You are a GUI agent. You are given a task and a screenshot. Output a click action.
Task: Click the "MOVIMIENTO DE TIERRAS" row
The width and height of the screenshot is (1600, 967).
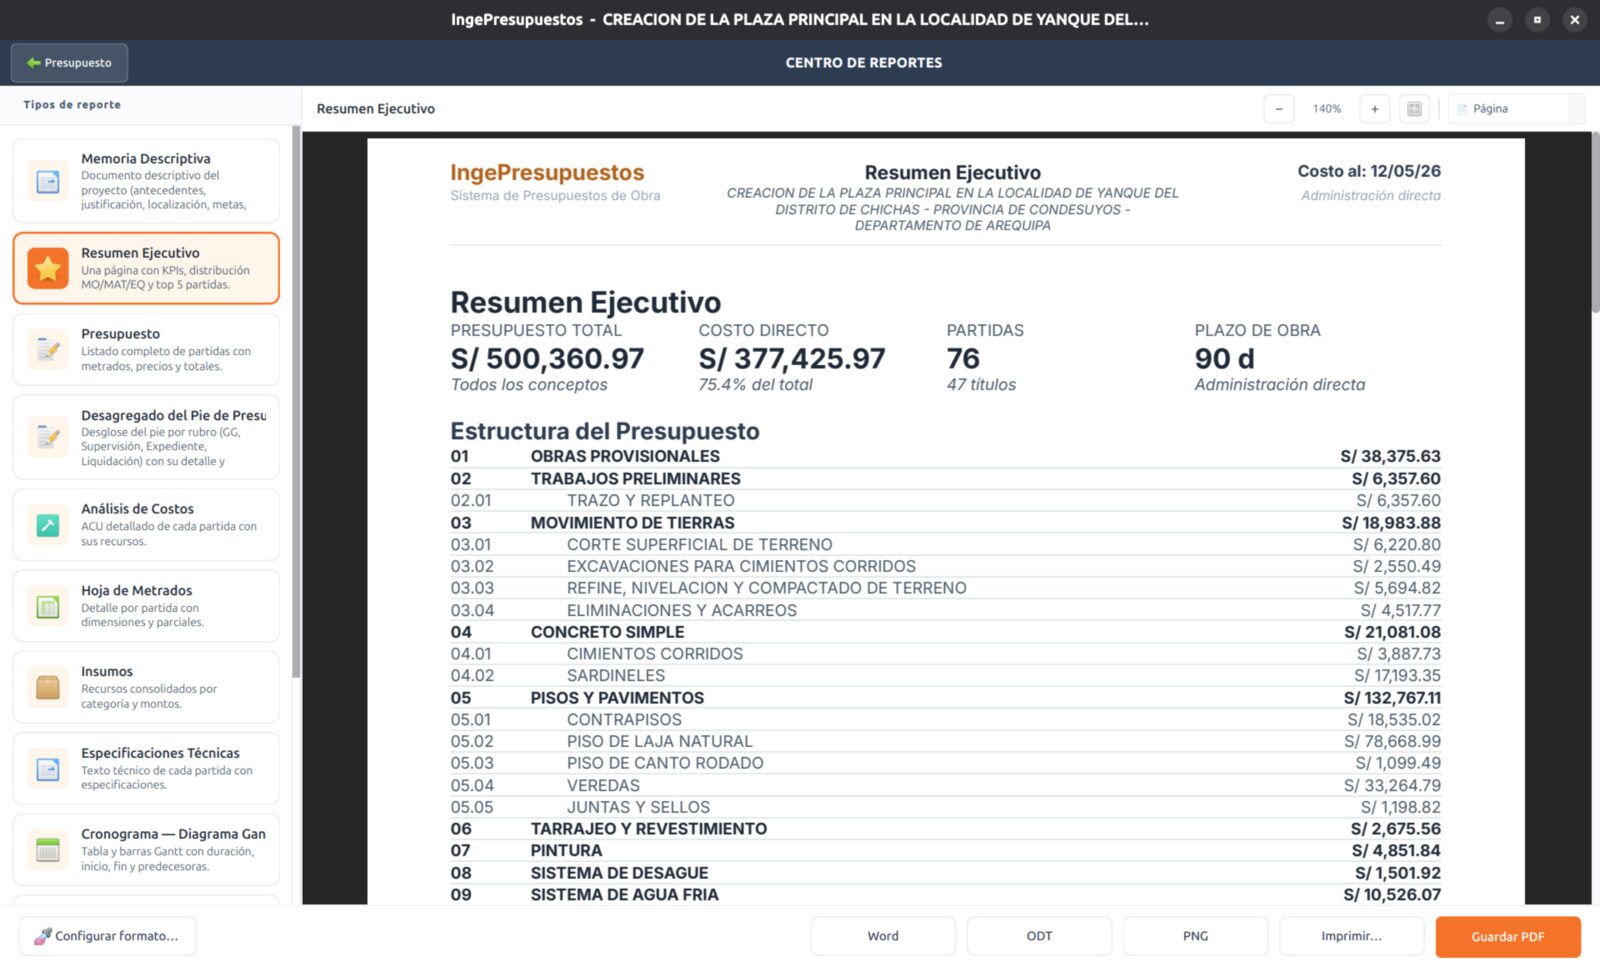pos(946,523)
